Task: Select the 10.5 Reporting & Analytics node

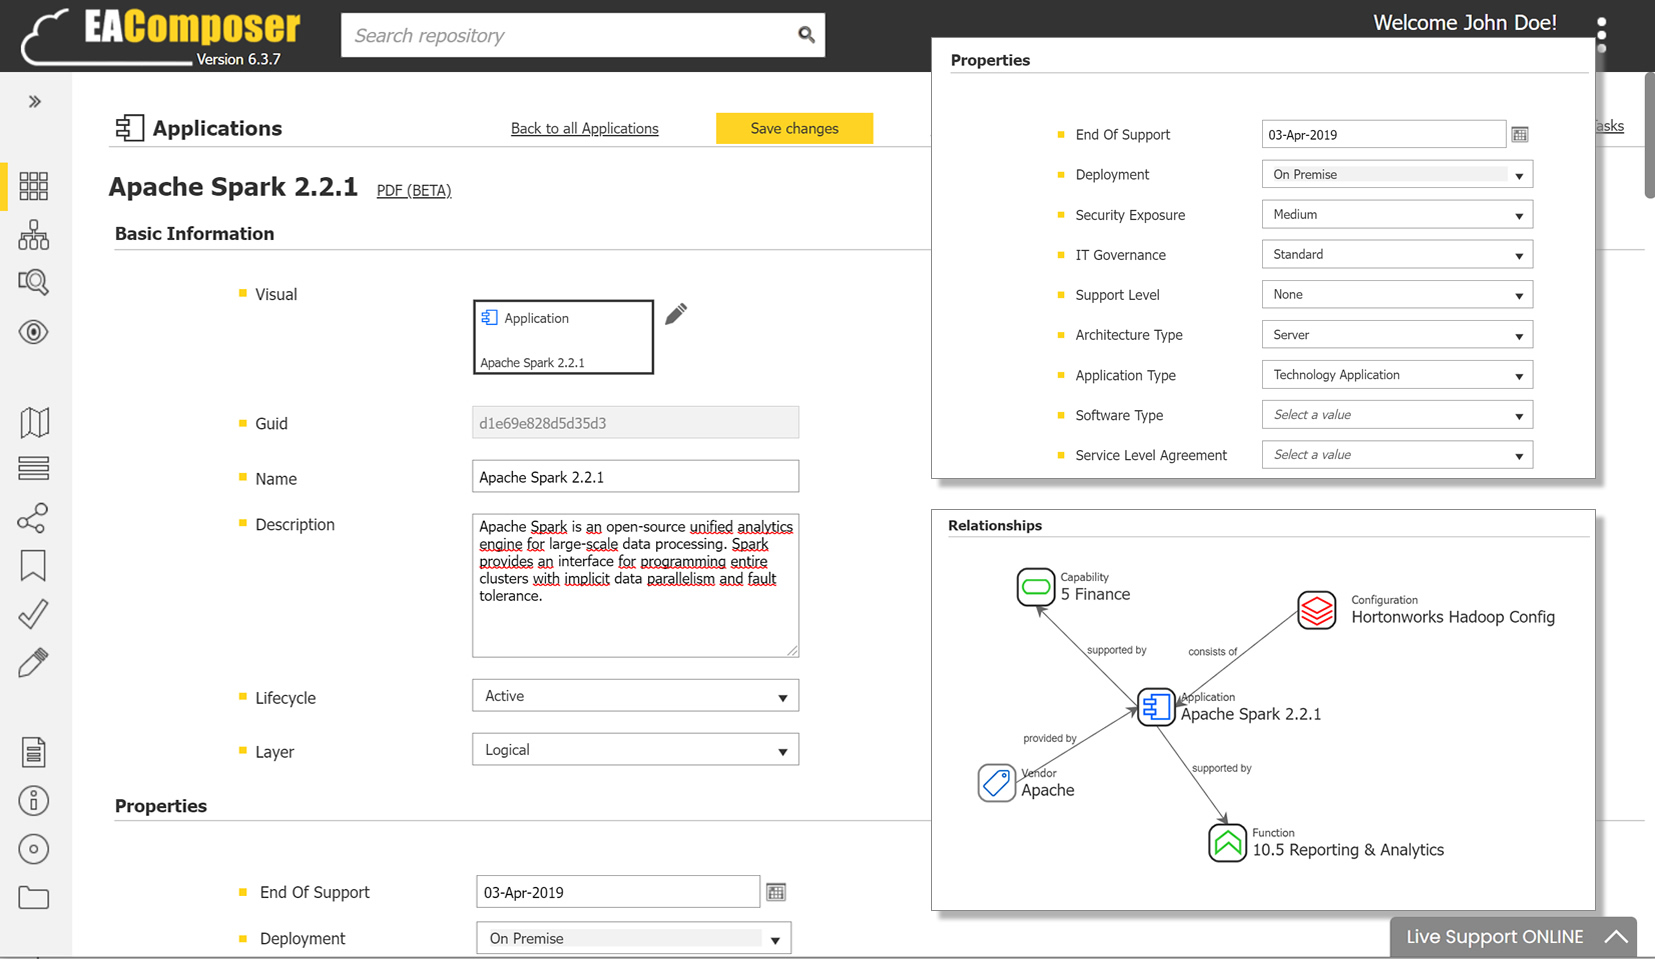Action: [1227, 843]
